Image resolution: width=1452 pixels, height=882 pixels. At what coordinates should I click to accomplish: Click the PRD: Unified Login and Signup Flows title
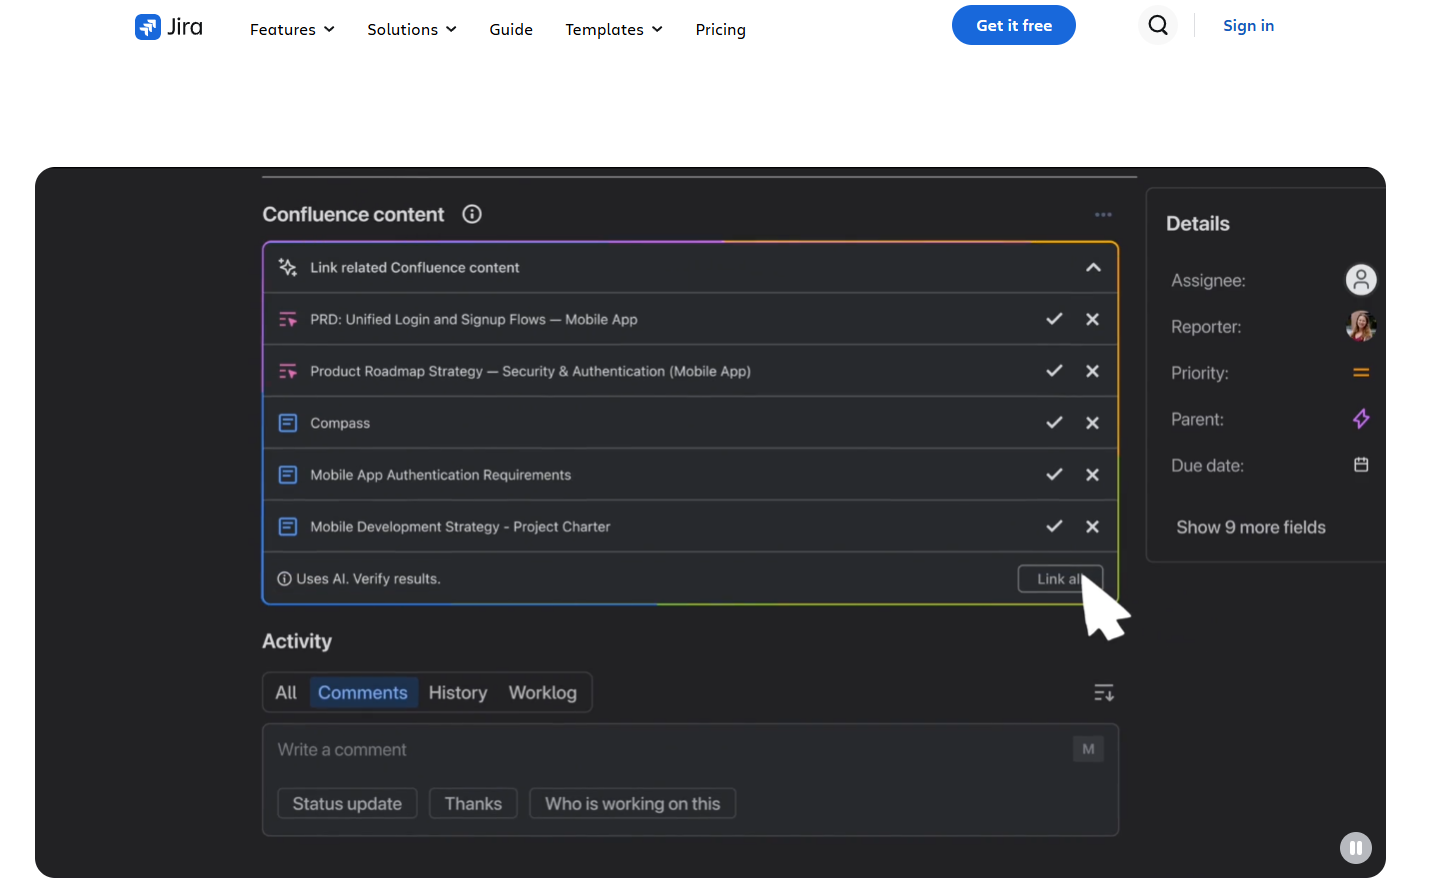[474, 319]
